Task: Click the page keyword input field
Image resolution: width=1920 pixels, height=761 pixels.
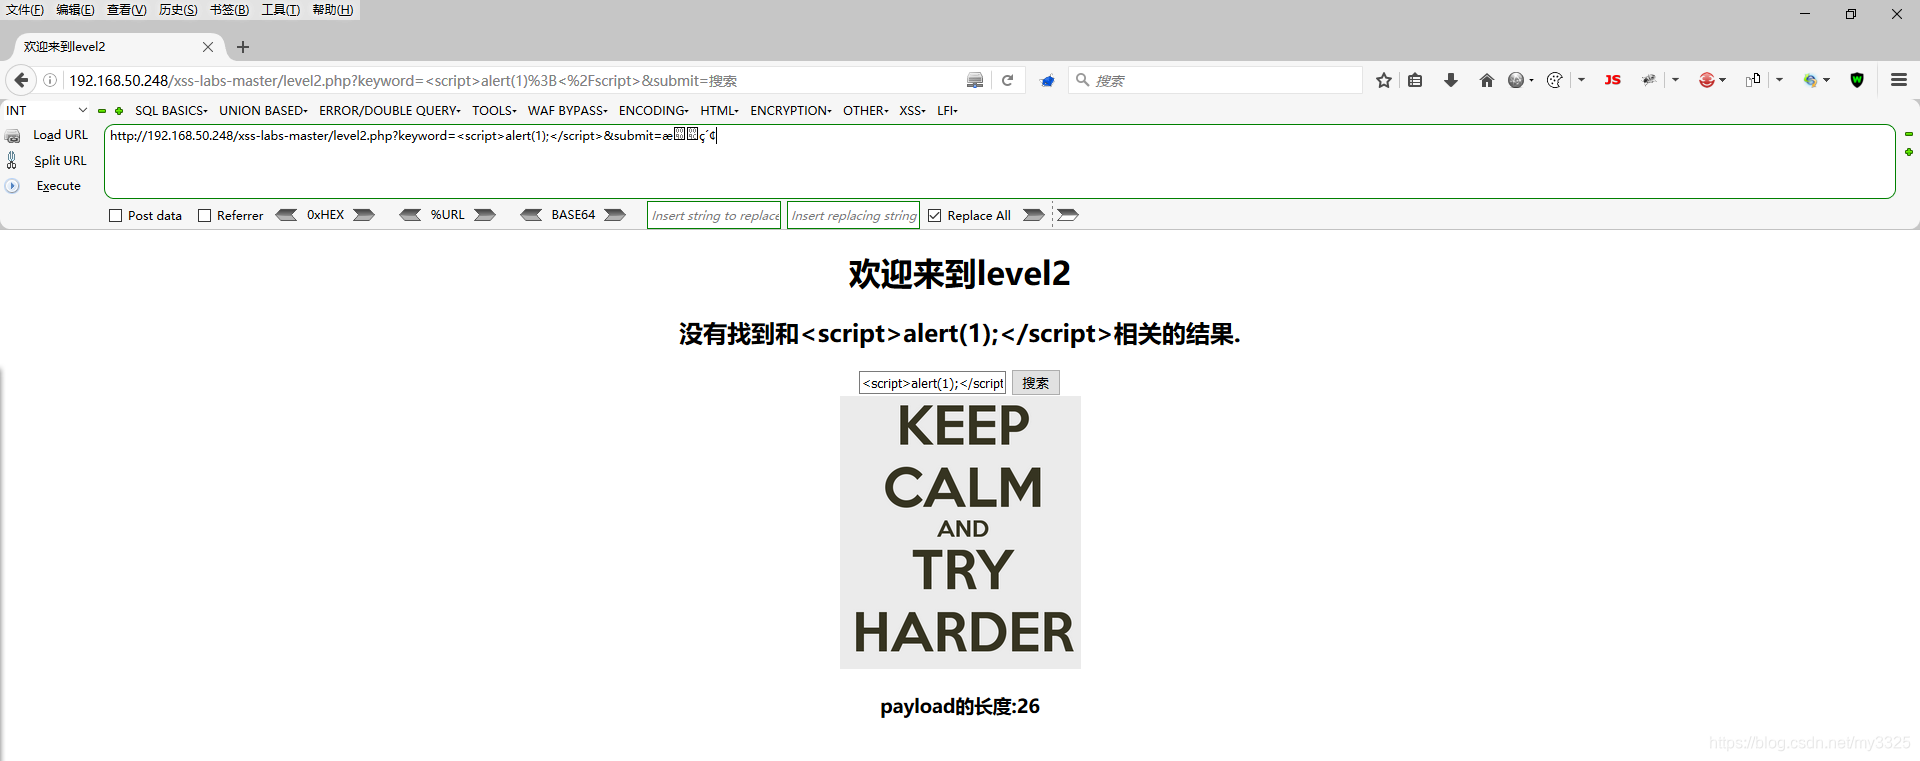Action: [x=932, y=383]
